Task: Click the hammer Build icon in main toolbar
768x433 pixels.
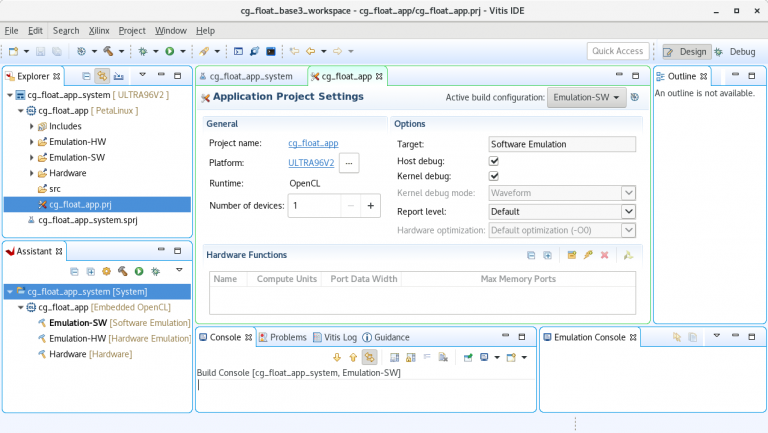Action: [109, 51]
